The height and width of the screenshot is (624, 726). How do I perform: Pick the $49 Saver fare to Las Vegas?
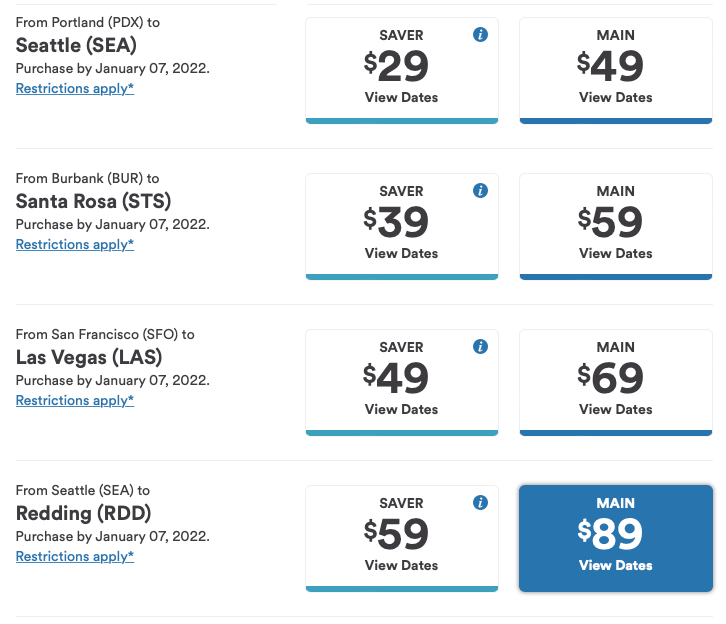[401, 380]
